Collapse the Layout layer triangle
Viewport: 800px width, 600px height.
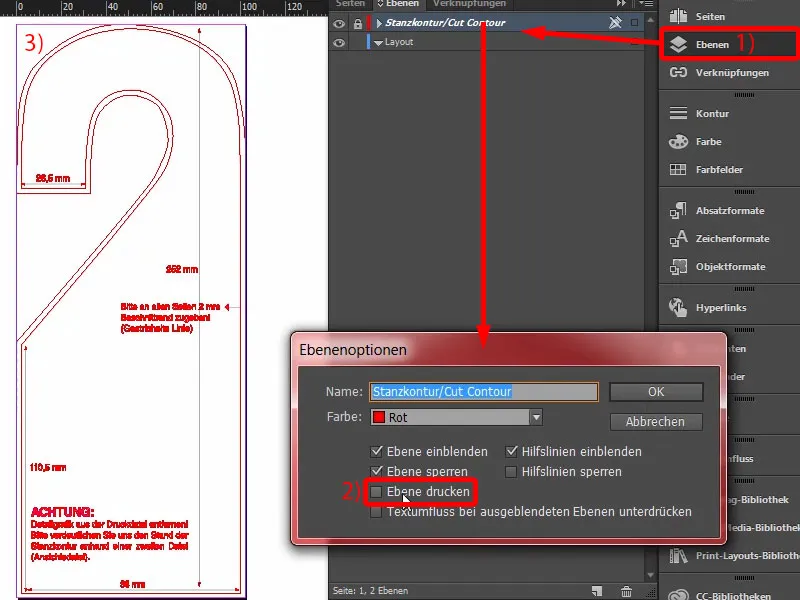(x=378, y=43)
